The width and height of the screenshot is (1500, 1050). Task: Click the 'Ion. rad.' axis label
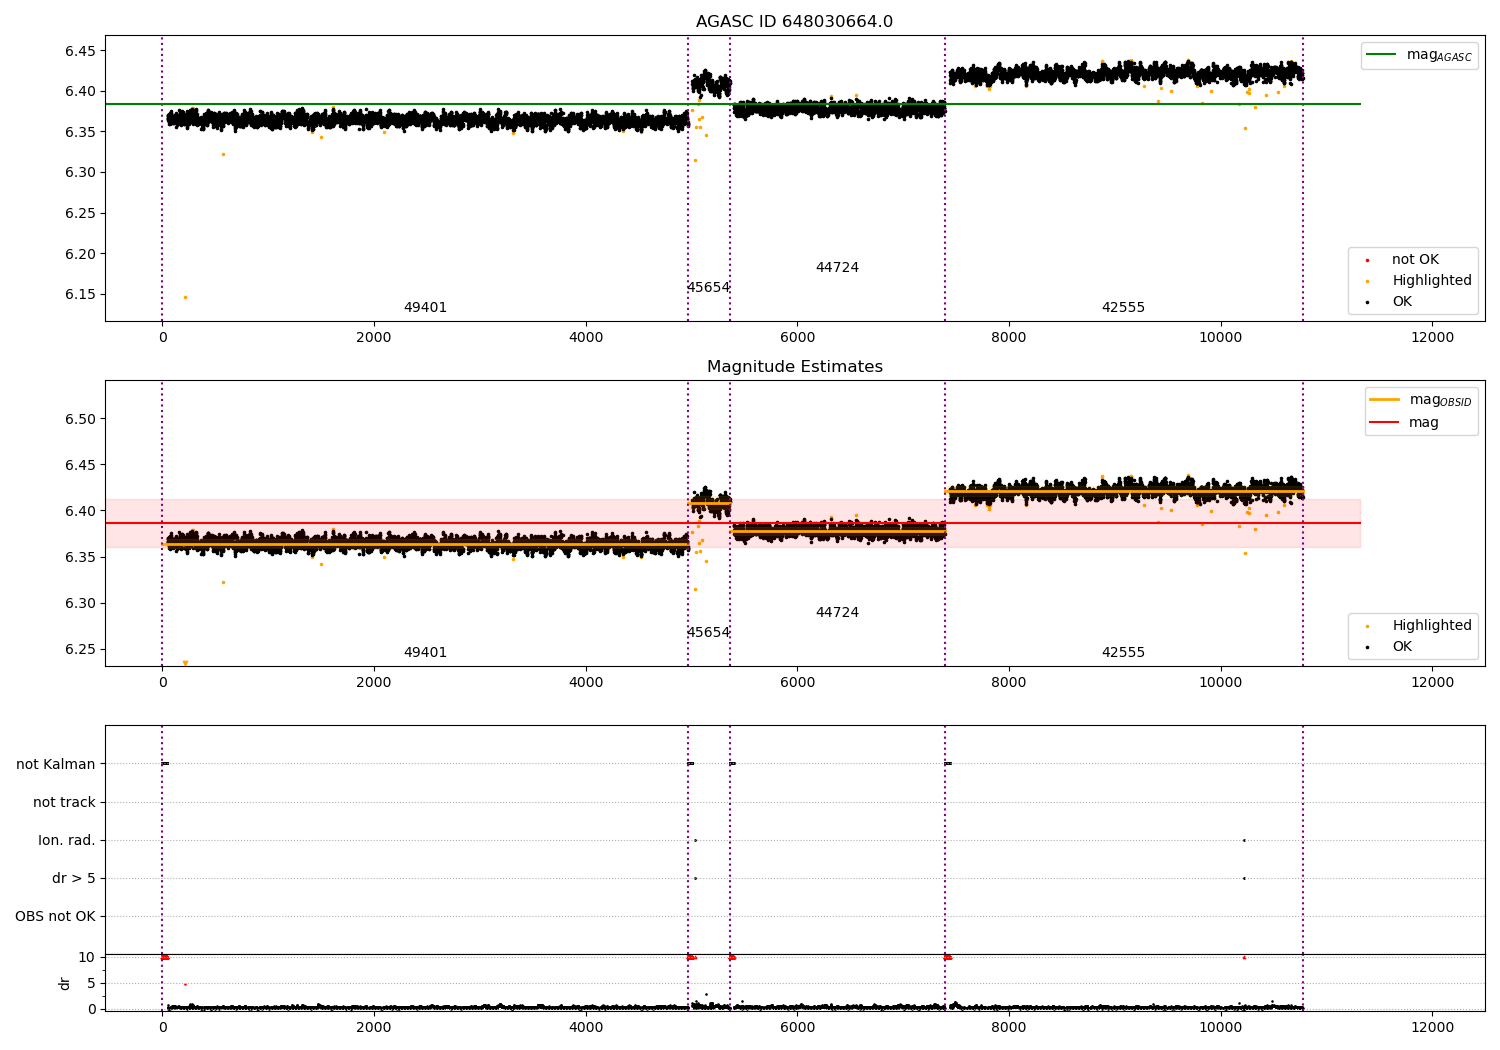67,841
